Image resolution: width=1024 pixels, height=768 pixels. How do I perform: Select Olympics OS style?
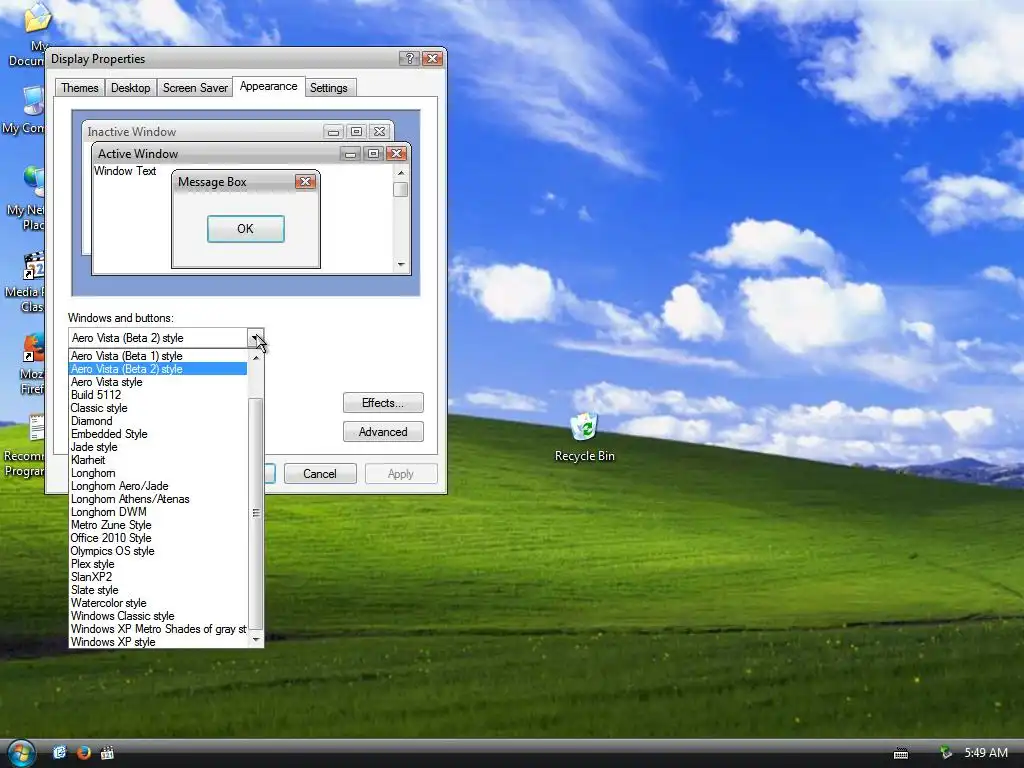(x=158, y=551)
